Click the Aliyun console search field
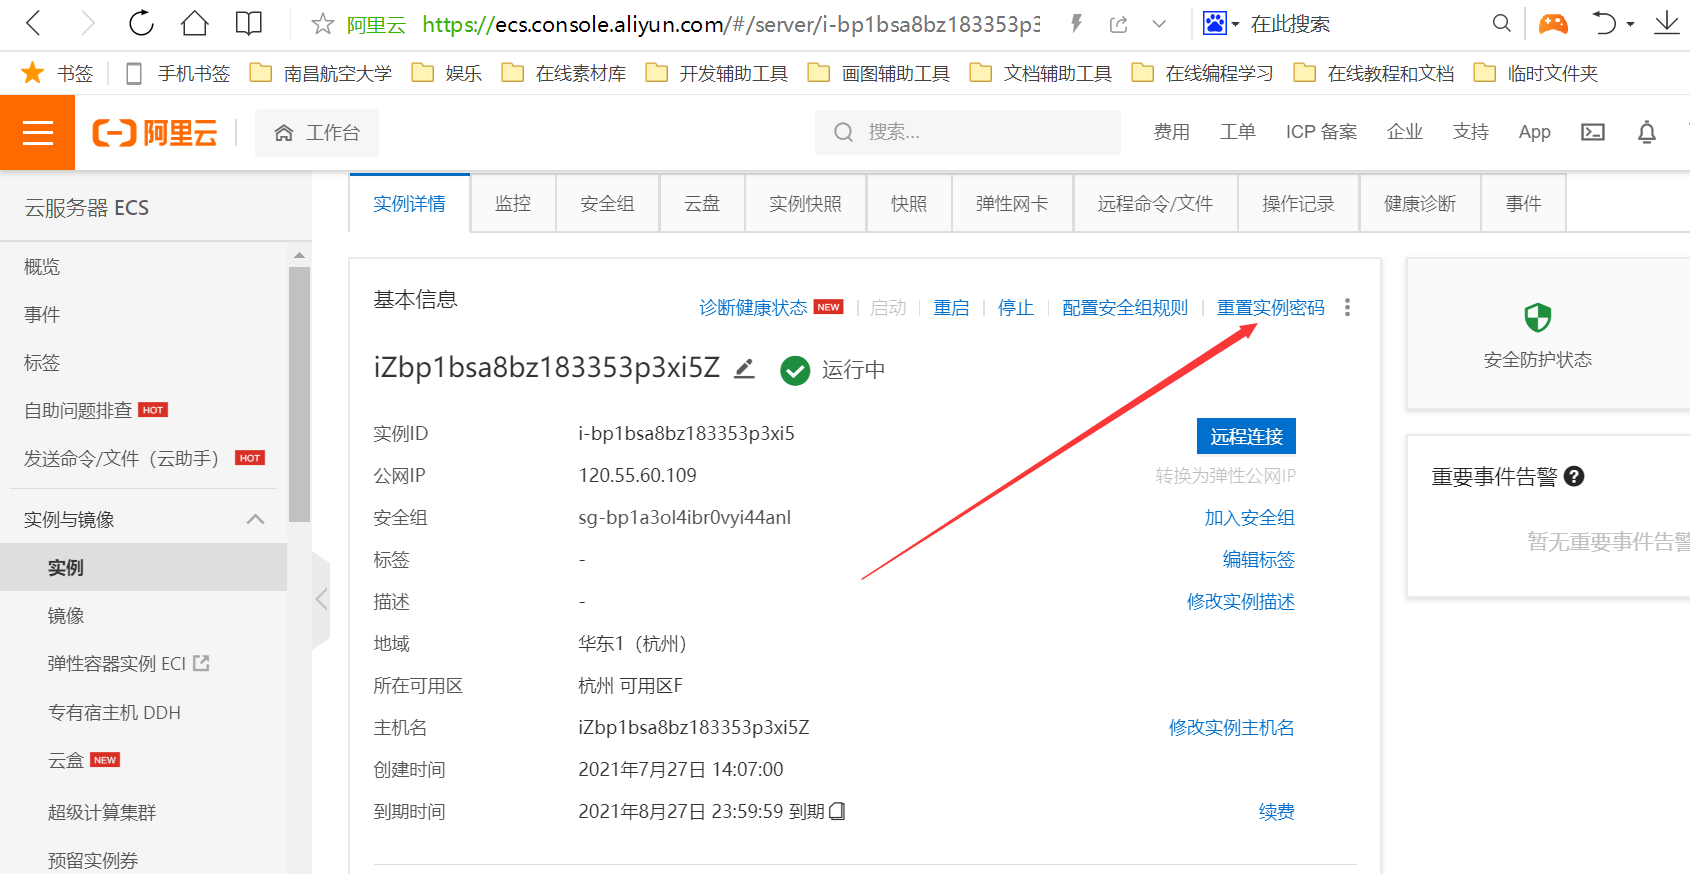The height and width of the screenshot is (874, 1690). pyautogui.click(x=968, y=132)
